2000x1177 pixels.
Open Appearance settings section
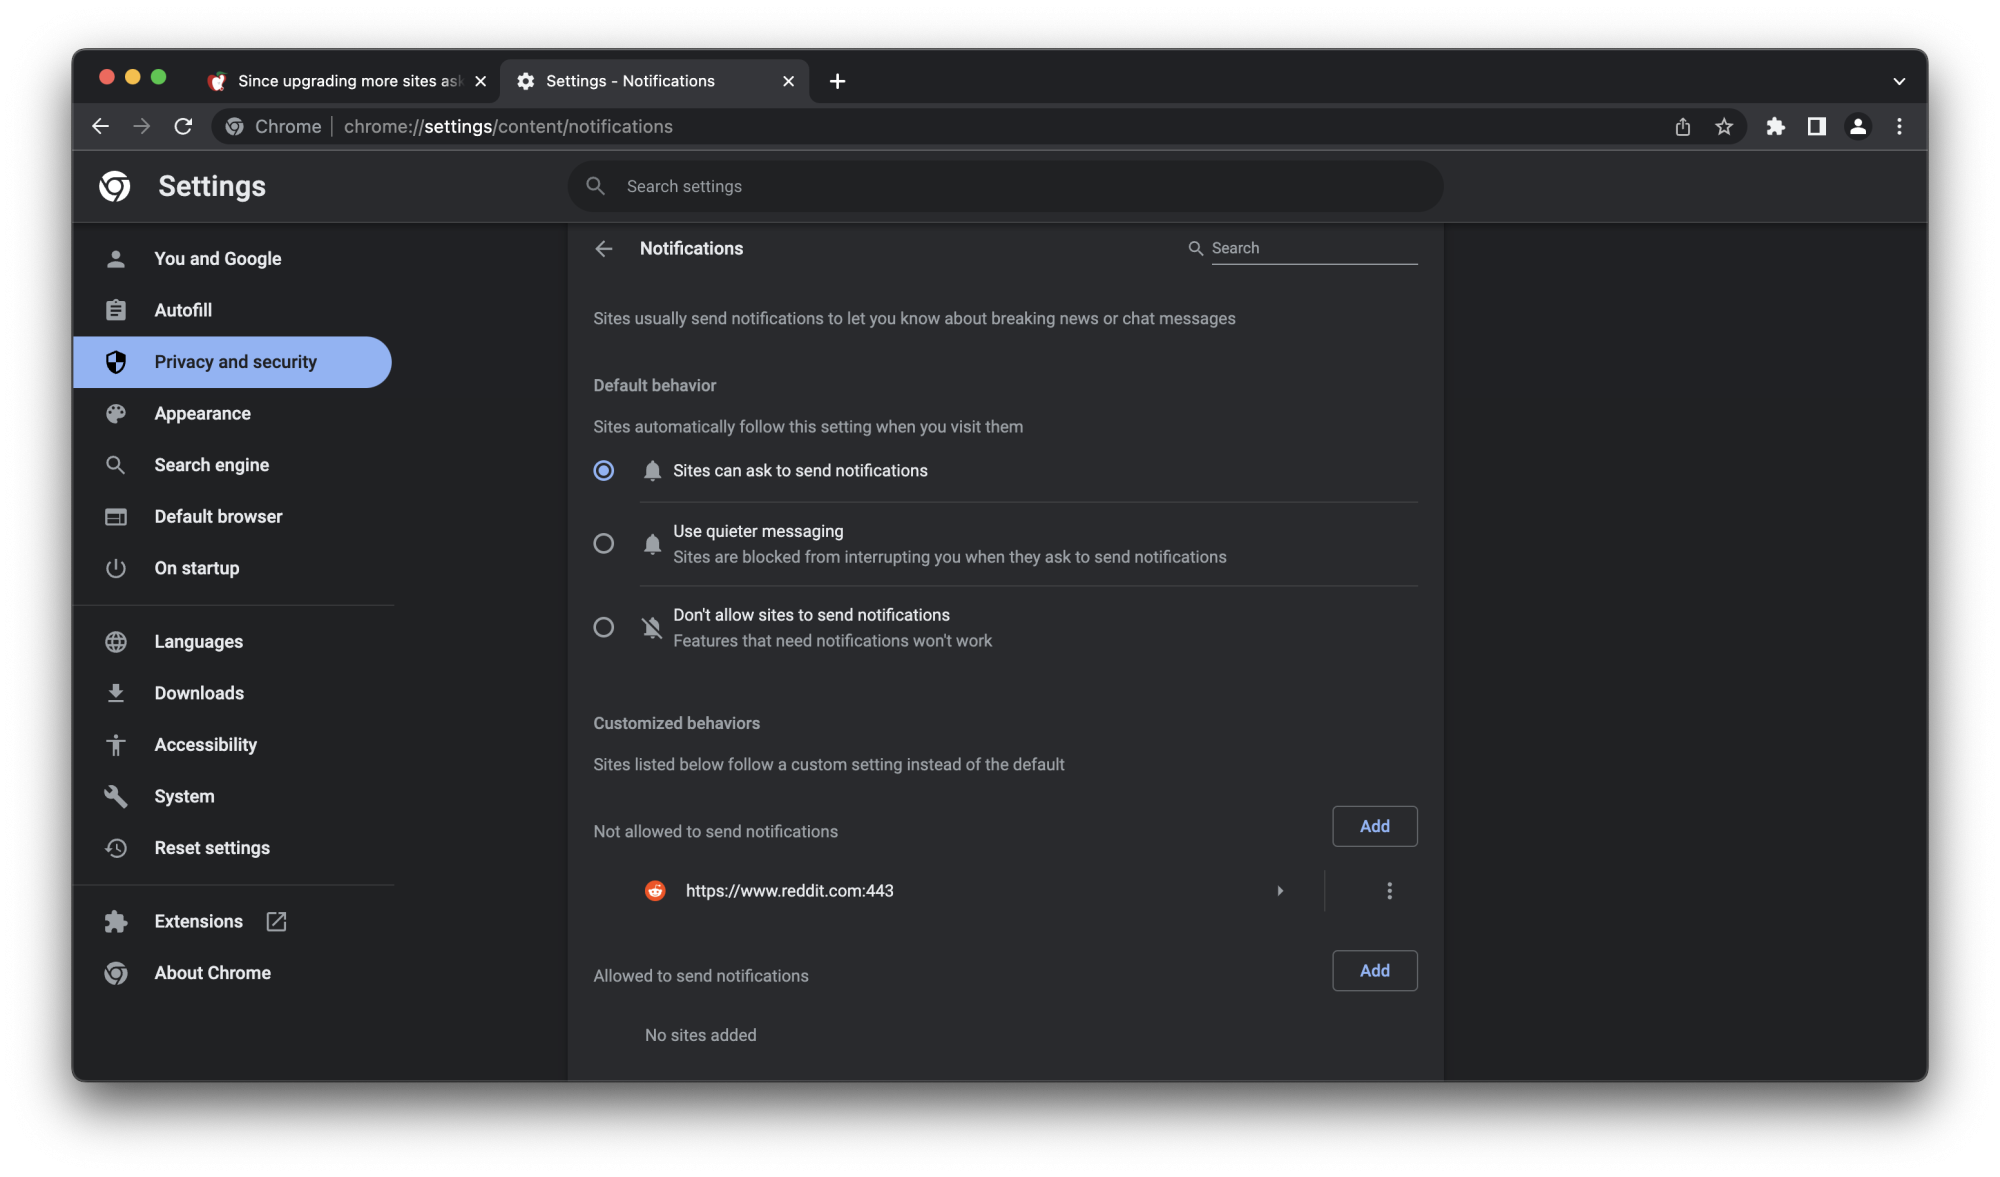point(202,414)
